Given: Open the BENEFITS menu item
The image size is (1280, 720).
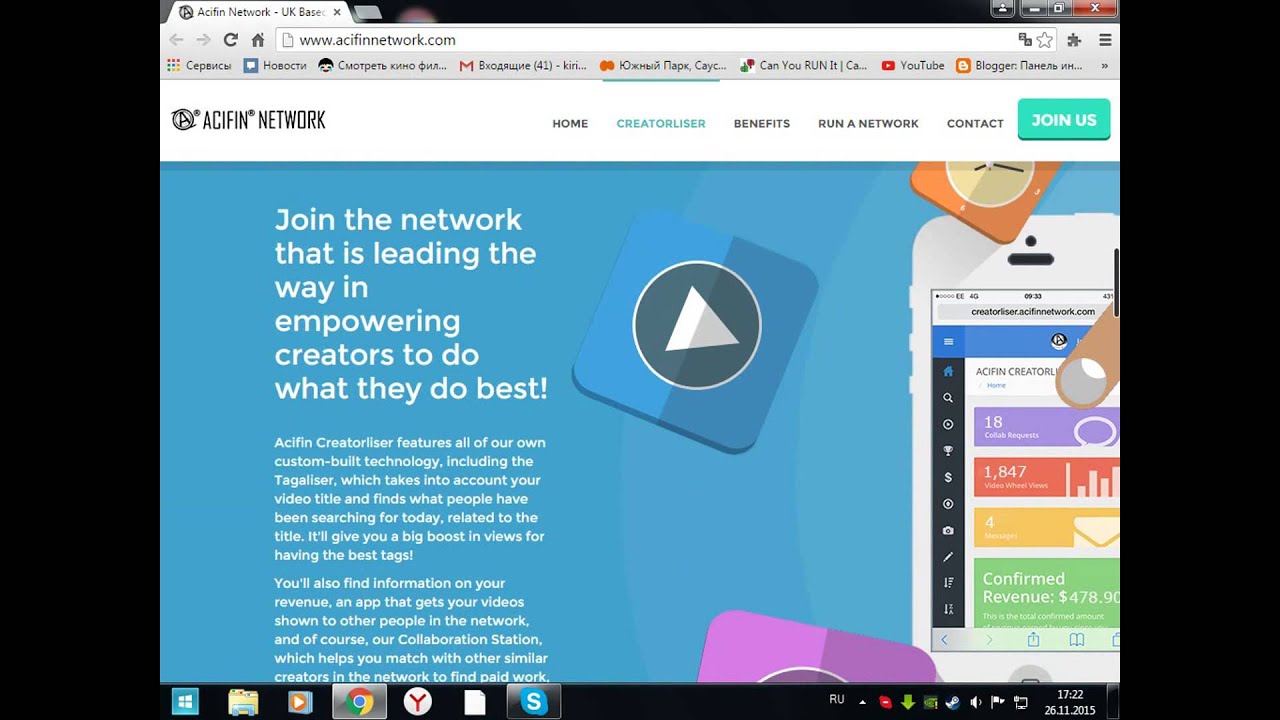Looking at the screenshot, I should pos(762,124).
